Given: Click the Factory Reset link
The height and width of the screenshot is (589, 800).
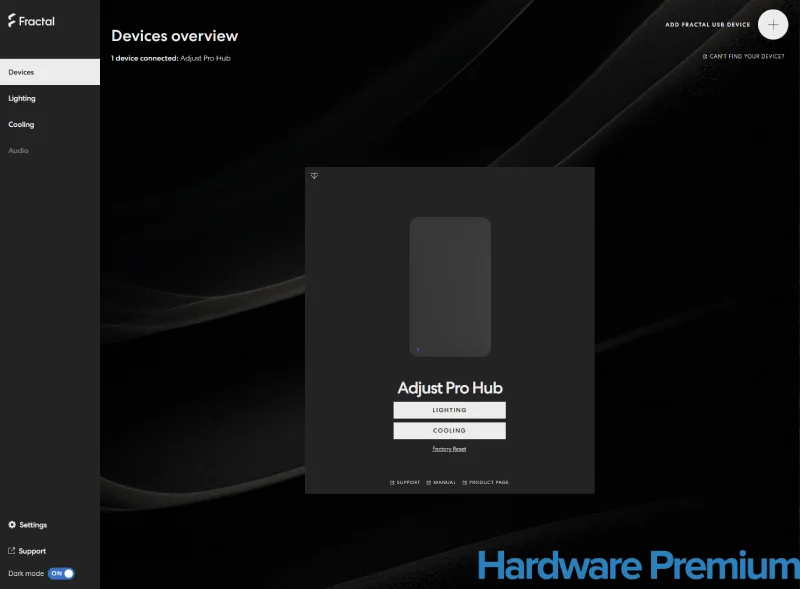Looking at the screenshot, I should tap(449, 449).
